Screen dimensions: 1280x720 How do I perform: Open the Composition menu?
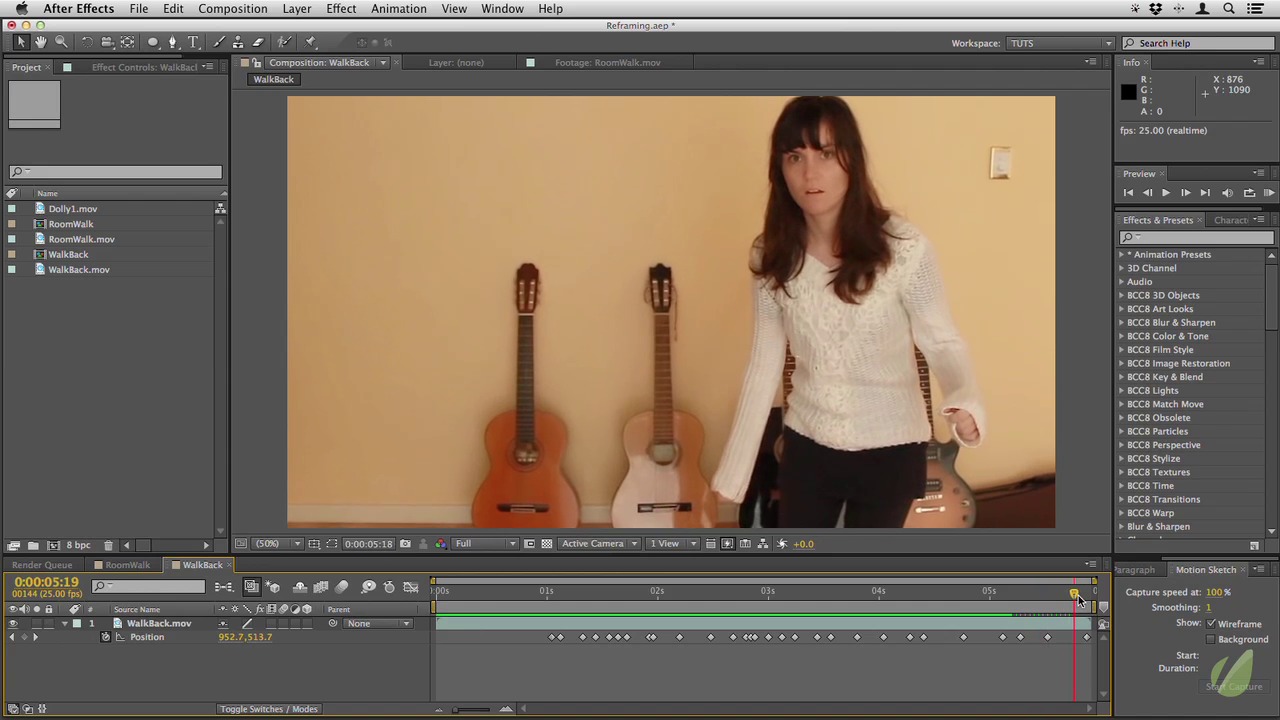(233, 9)
